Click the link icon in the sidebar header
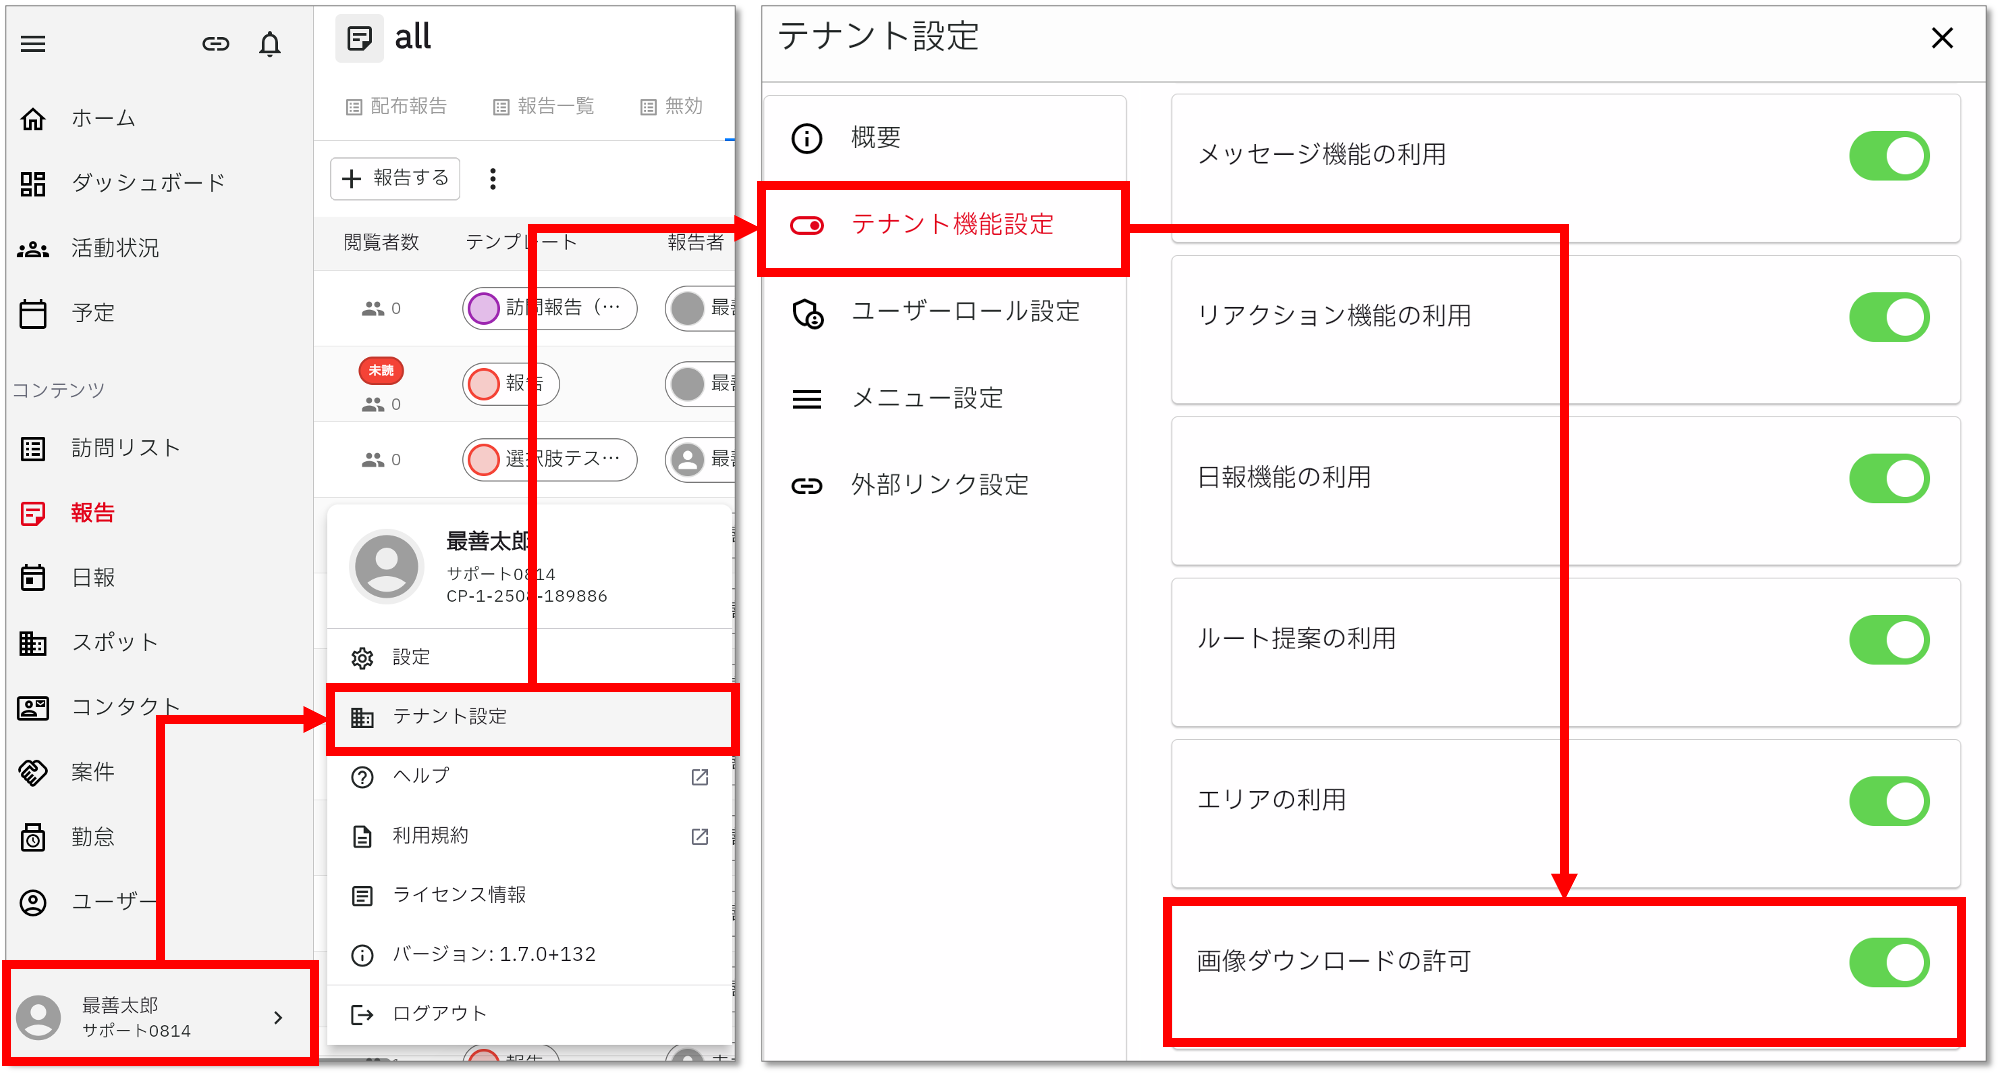Screen dimensions: 2000x1074 click(216, 44)
